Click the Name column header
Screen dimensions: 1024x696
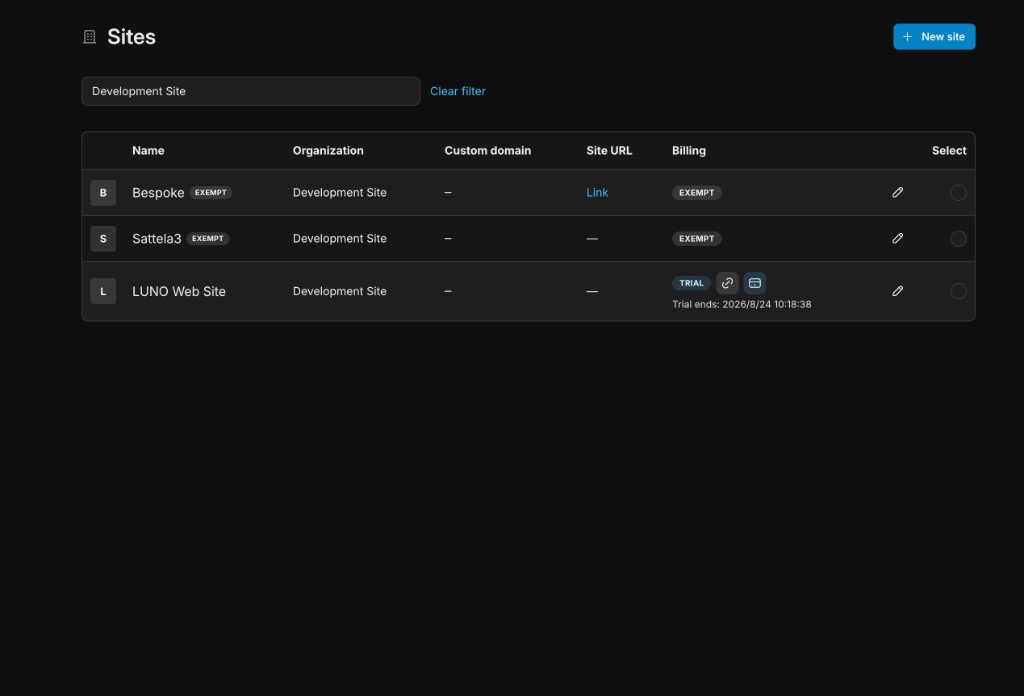[x=148, y=150]
